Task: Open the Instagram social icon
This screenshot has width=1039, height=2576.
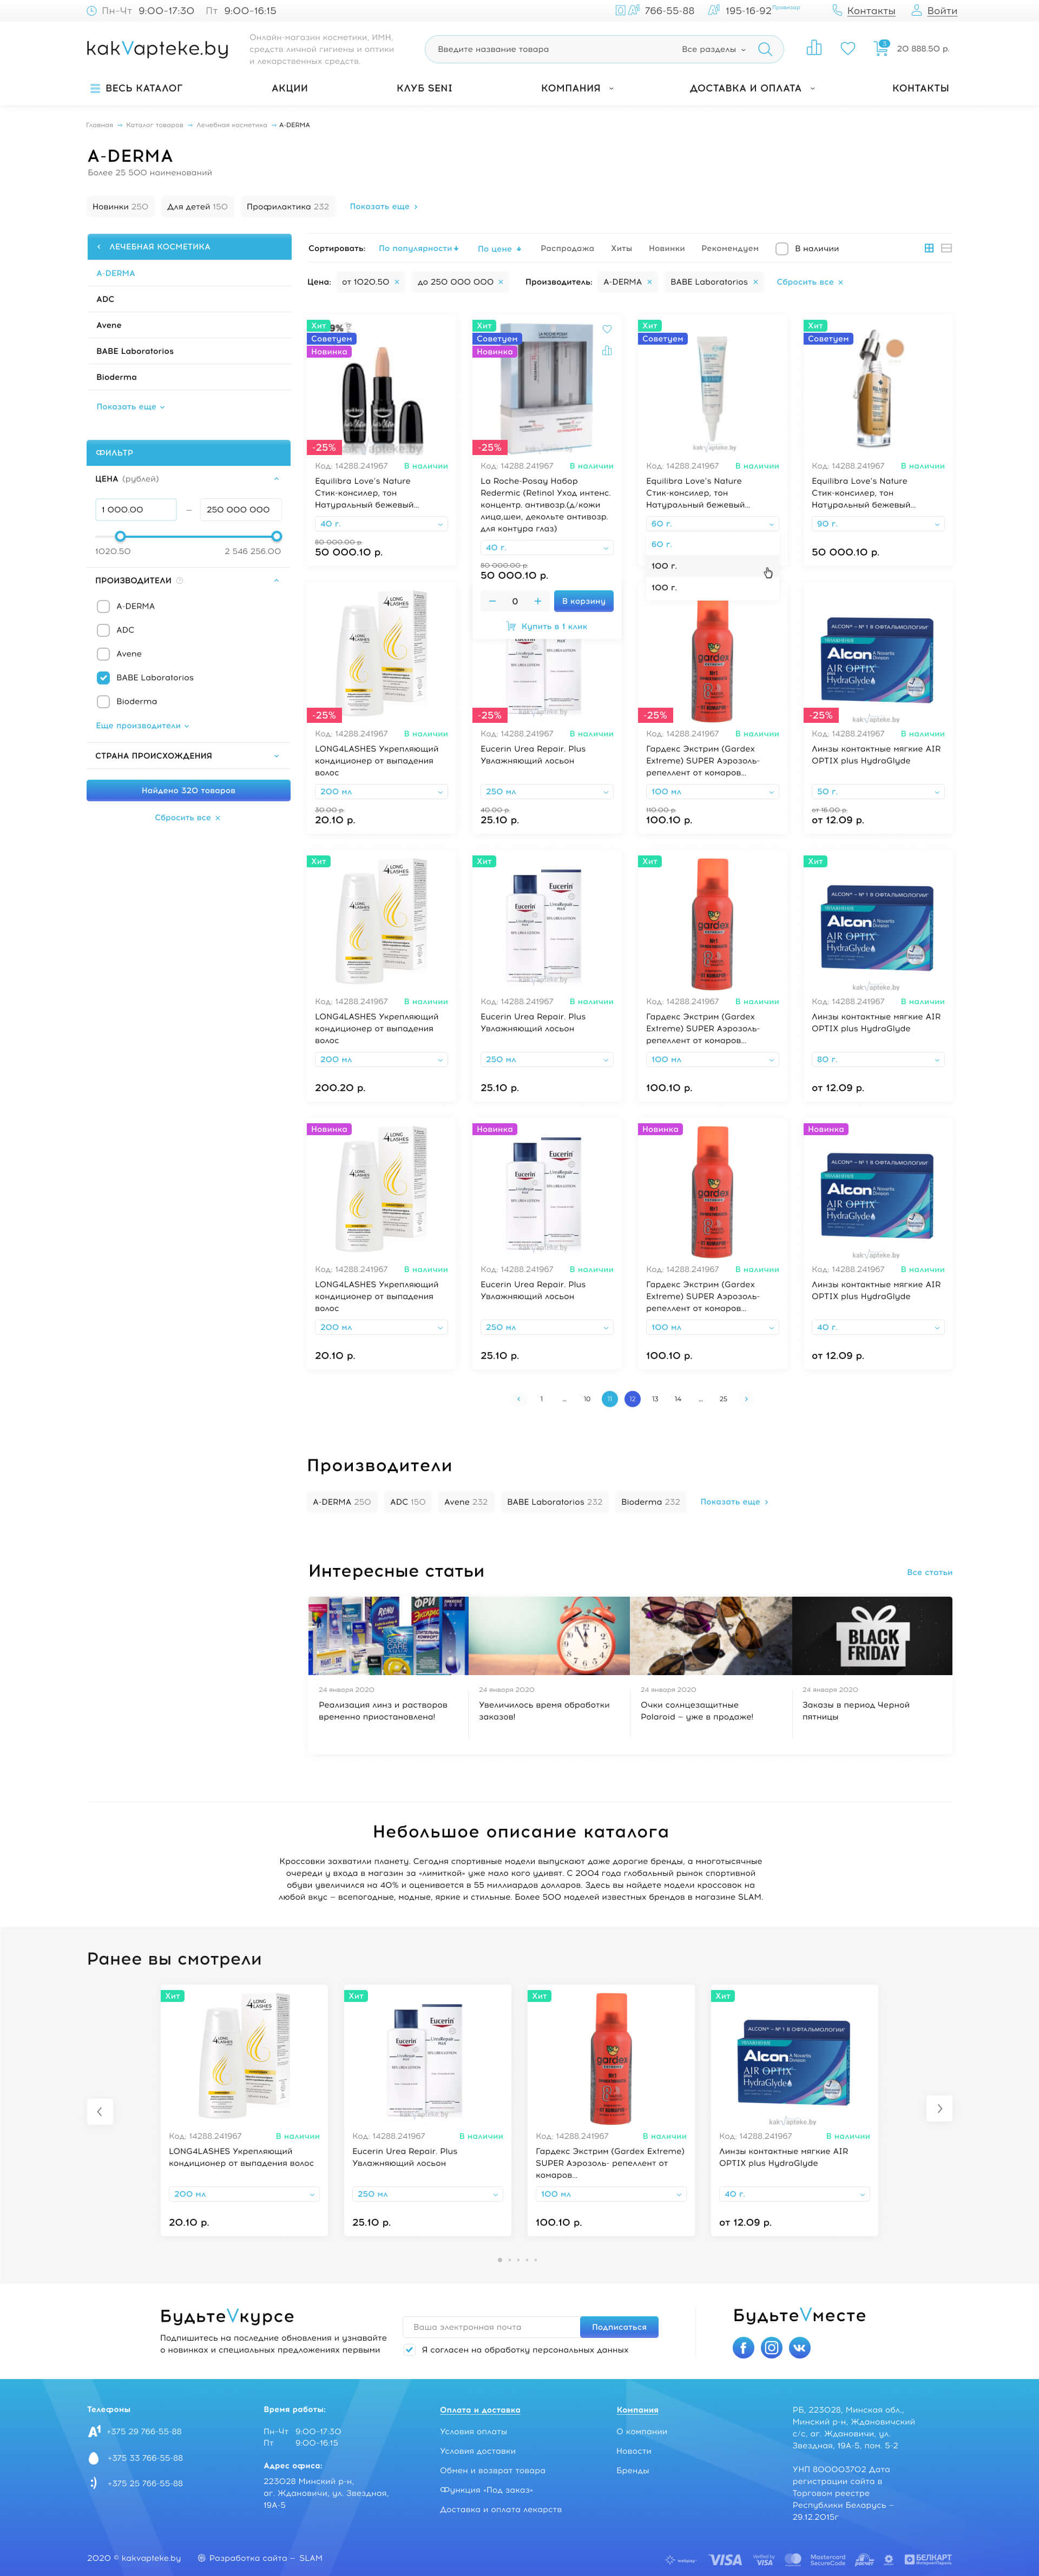Action: (771, 2347)
